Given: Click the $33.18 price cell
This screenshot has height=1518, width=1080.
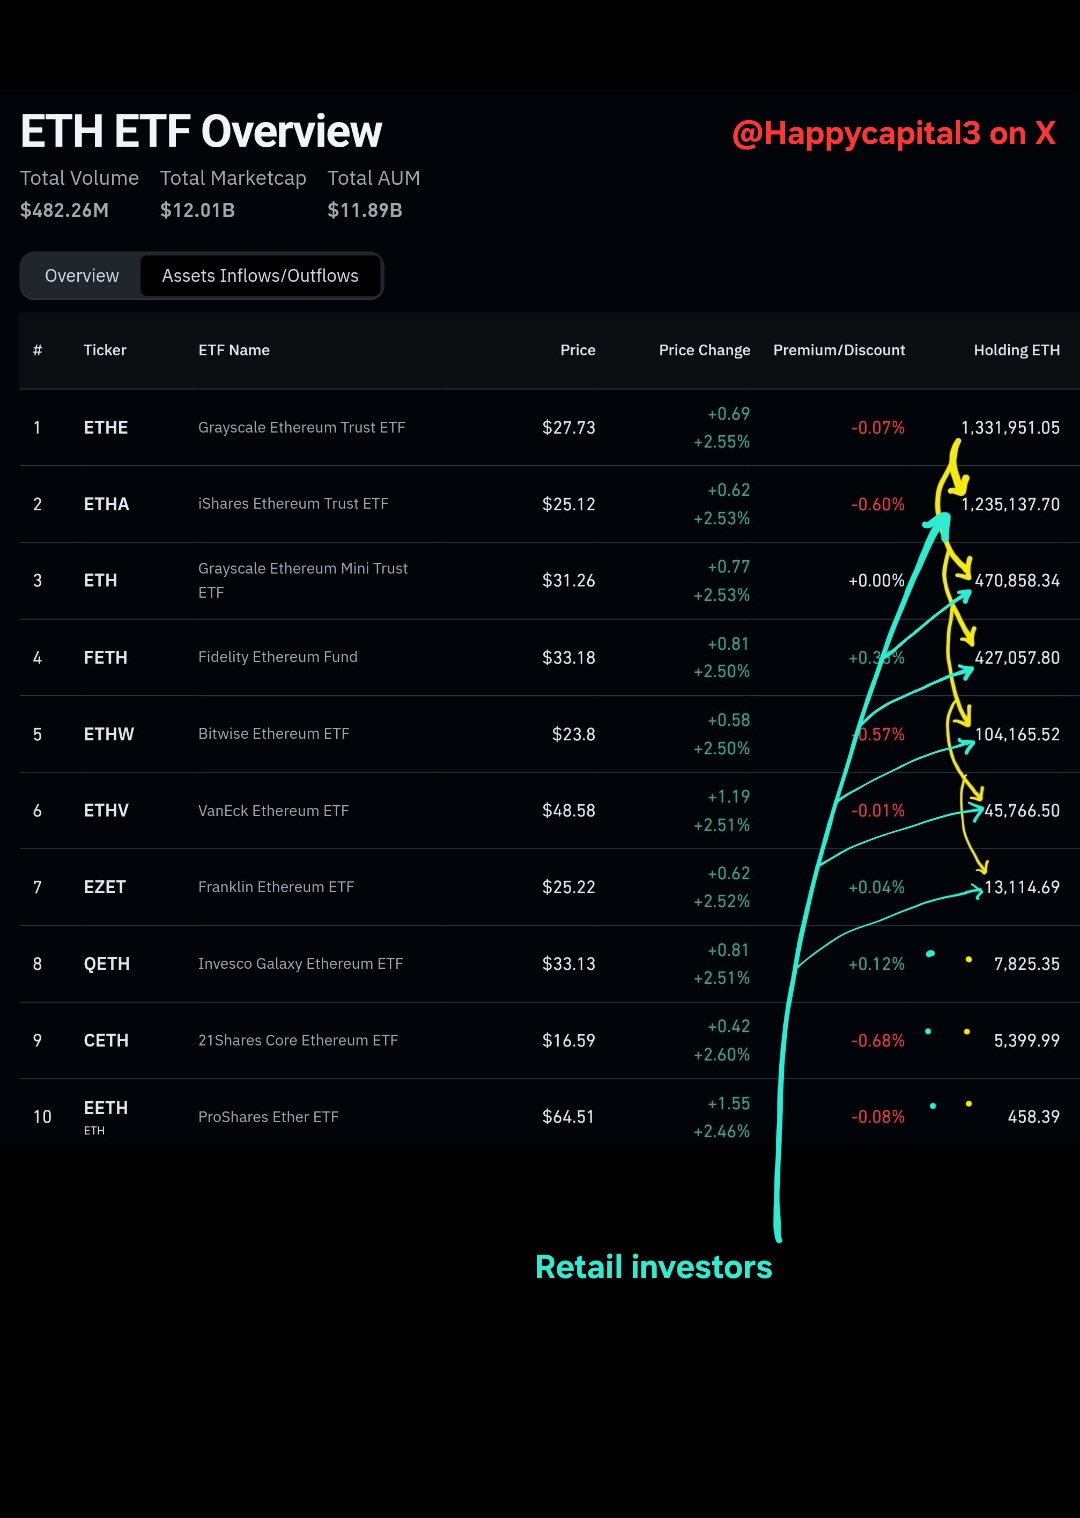Looking at the screenshot, I should (569, 658).
